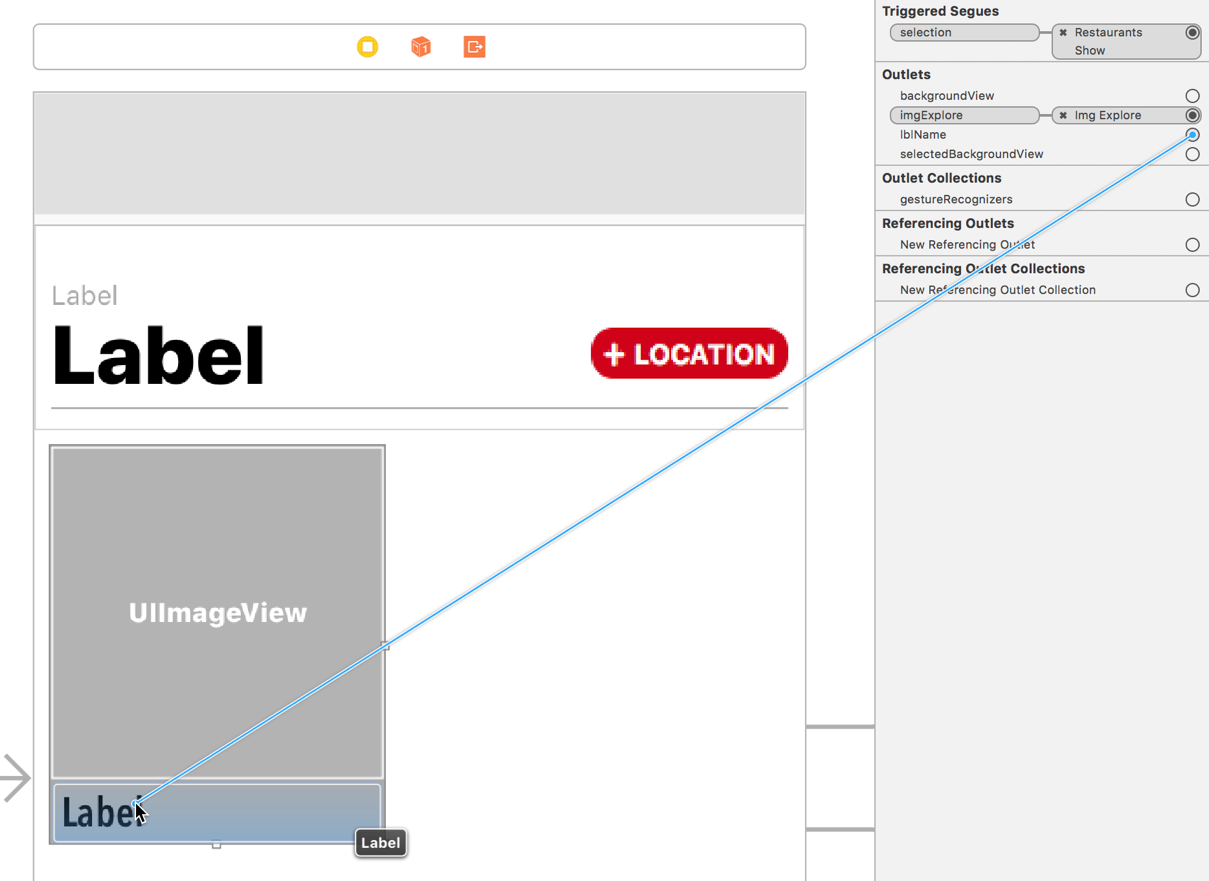
Task: Remove the Restaurants Show segue connection
Action: (x=1063, y=33)
